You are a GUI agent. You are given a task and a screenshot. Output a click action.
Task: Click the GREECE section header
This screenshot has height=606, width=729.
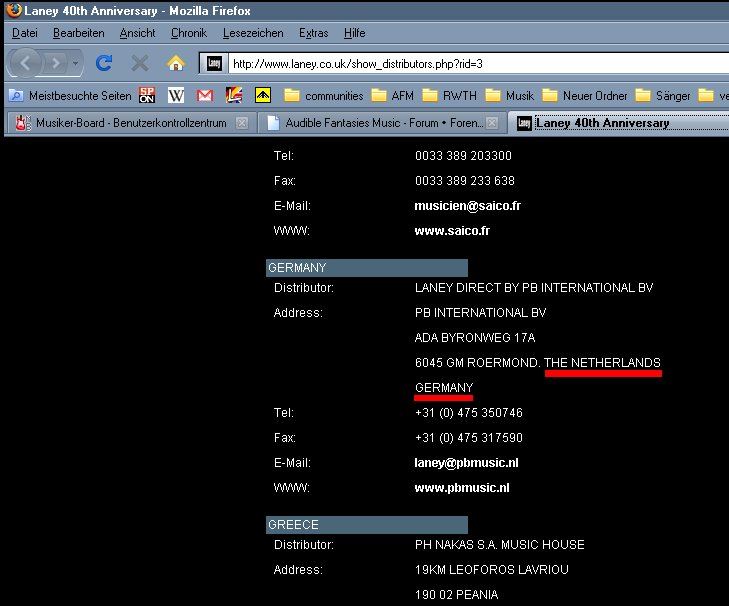tap(367, 525)
